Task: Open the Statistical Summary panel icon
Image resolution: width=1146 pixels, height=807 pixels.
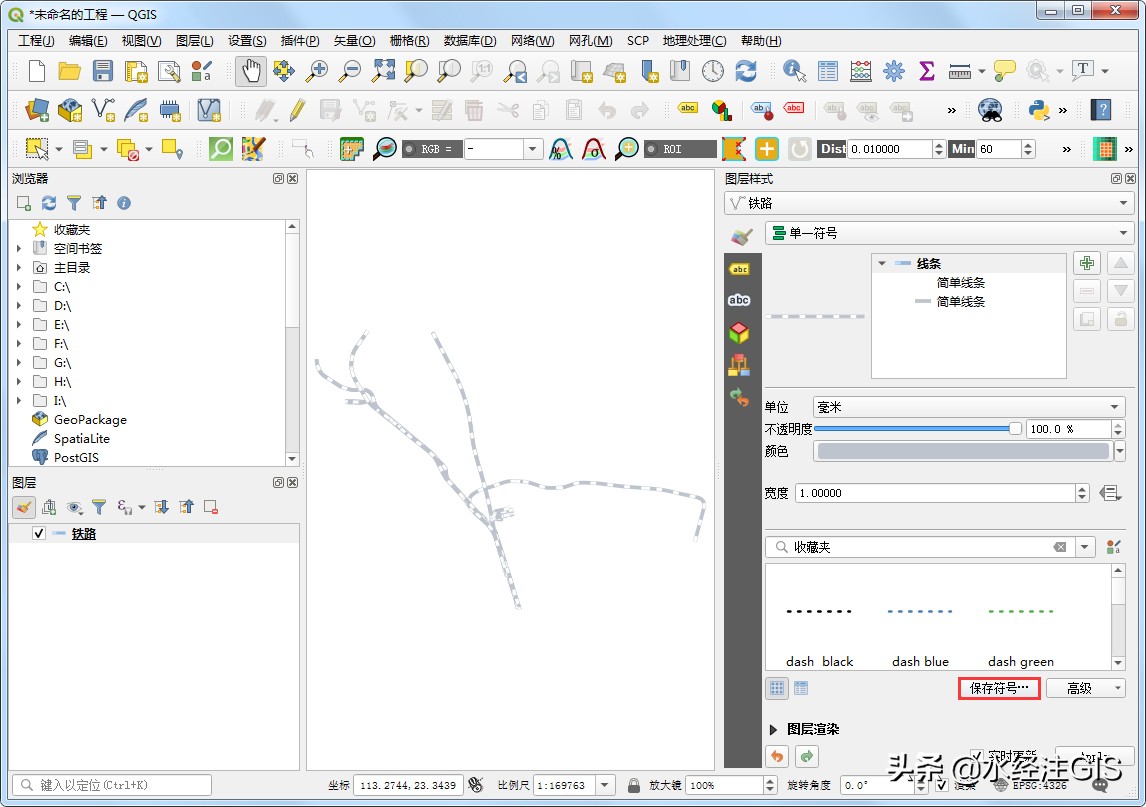Action: pyautogui.click(x=927, y=71)
